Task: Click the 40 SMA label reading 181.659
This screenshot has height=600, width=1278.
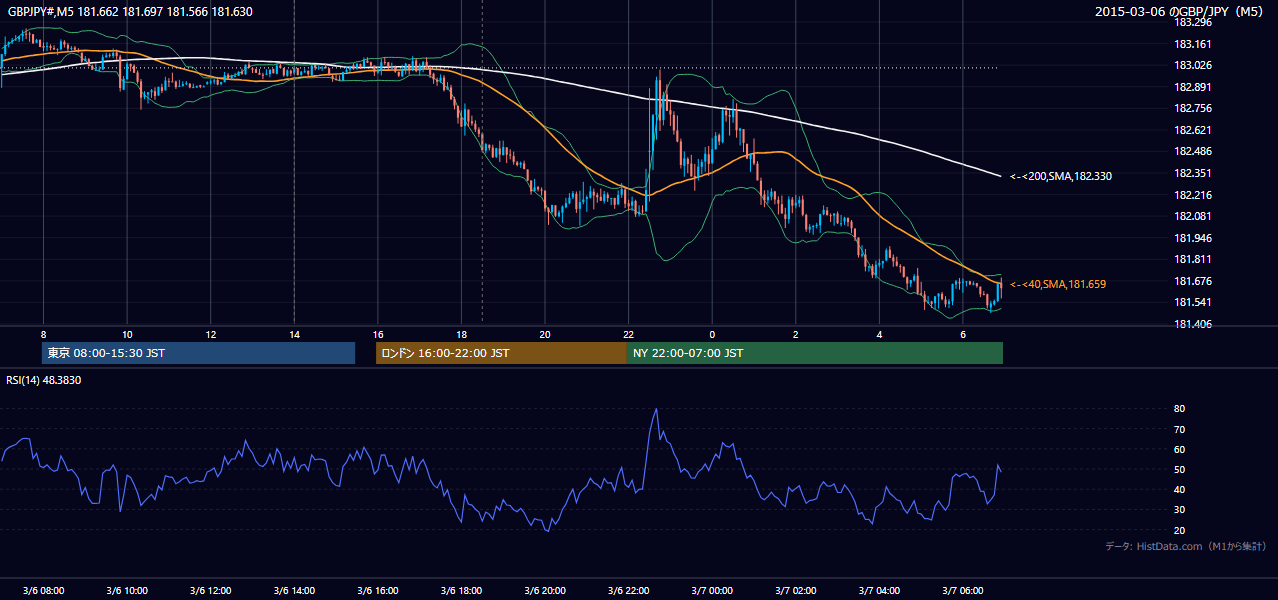Action: click(x=1058, y=284)
